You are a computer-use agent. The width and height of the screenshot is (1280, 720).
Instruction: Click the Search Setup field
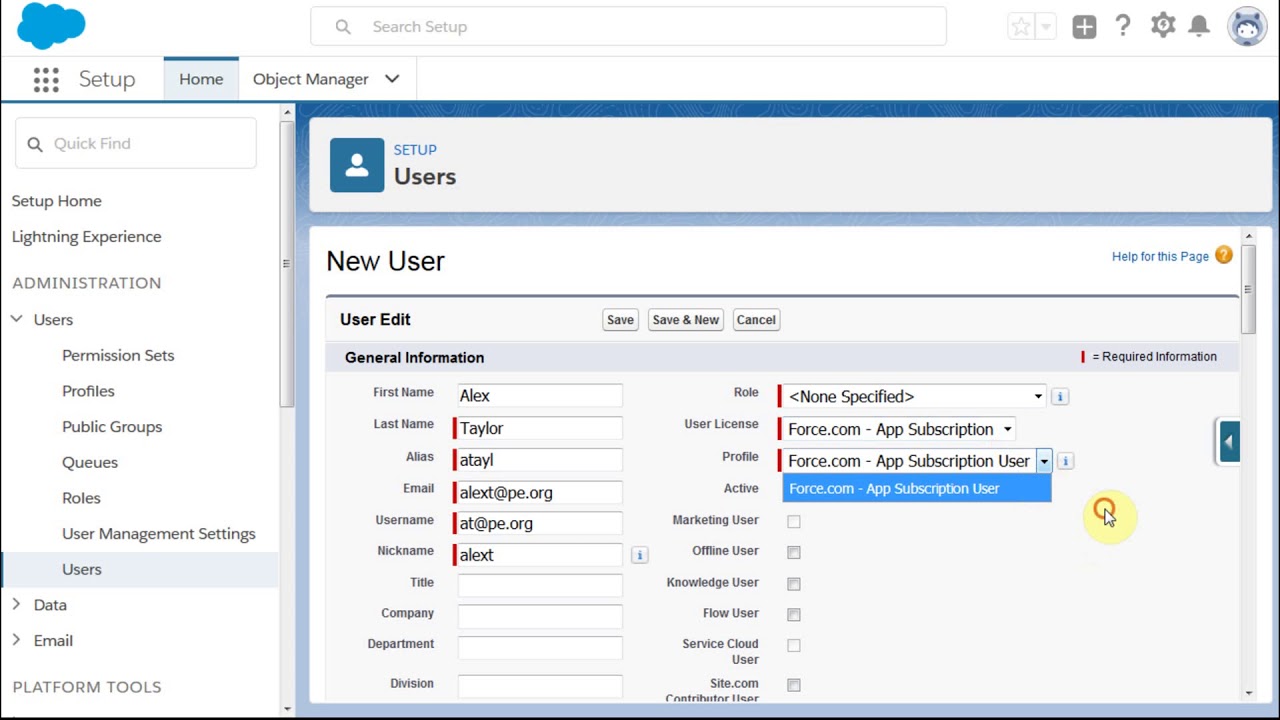click(628, 27)
